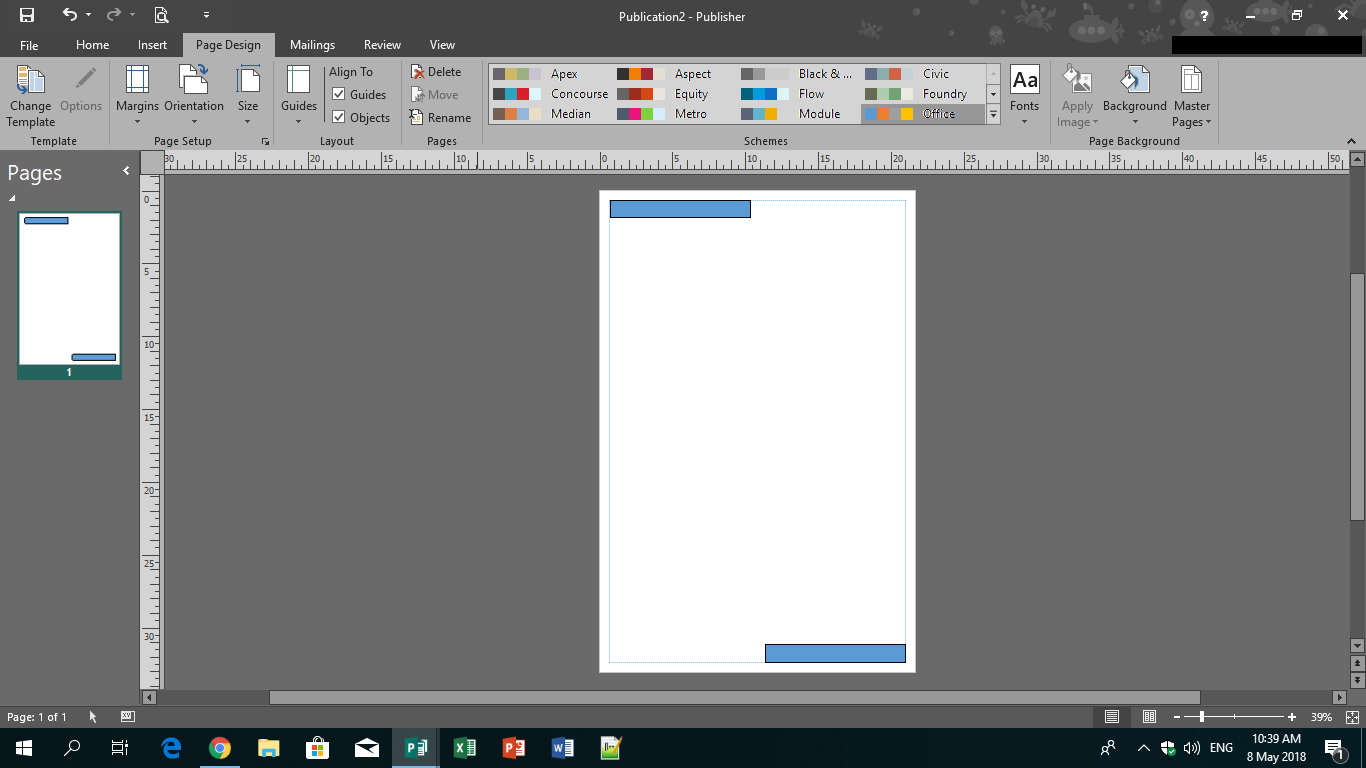The image size is (1366, 768).
Task: Open PowerPoint from the taskbar
Action: pos(513,748)
